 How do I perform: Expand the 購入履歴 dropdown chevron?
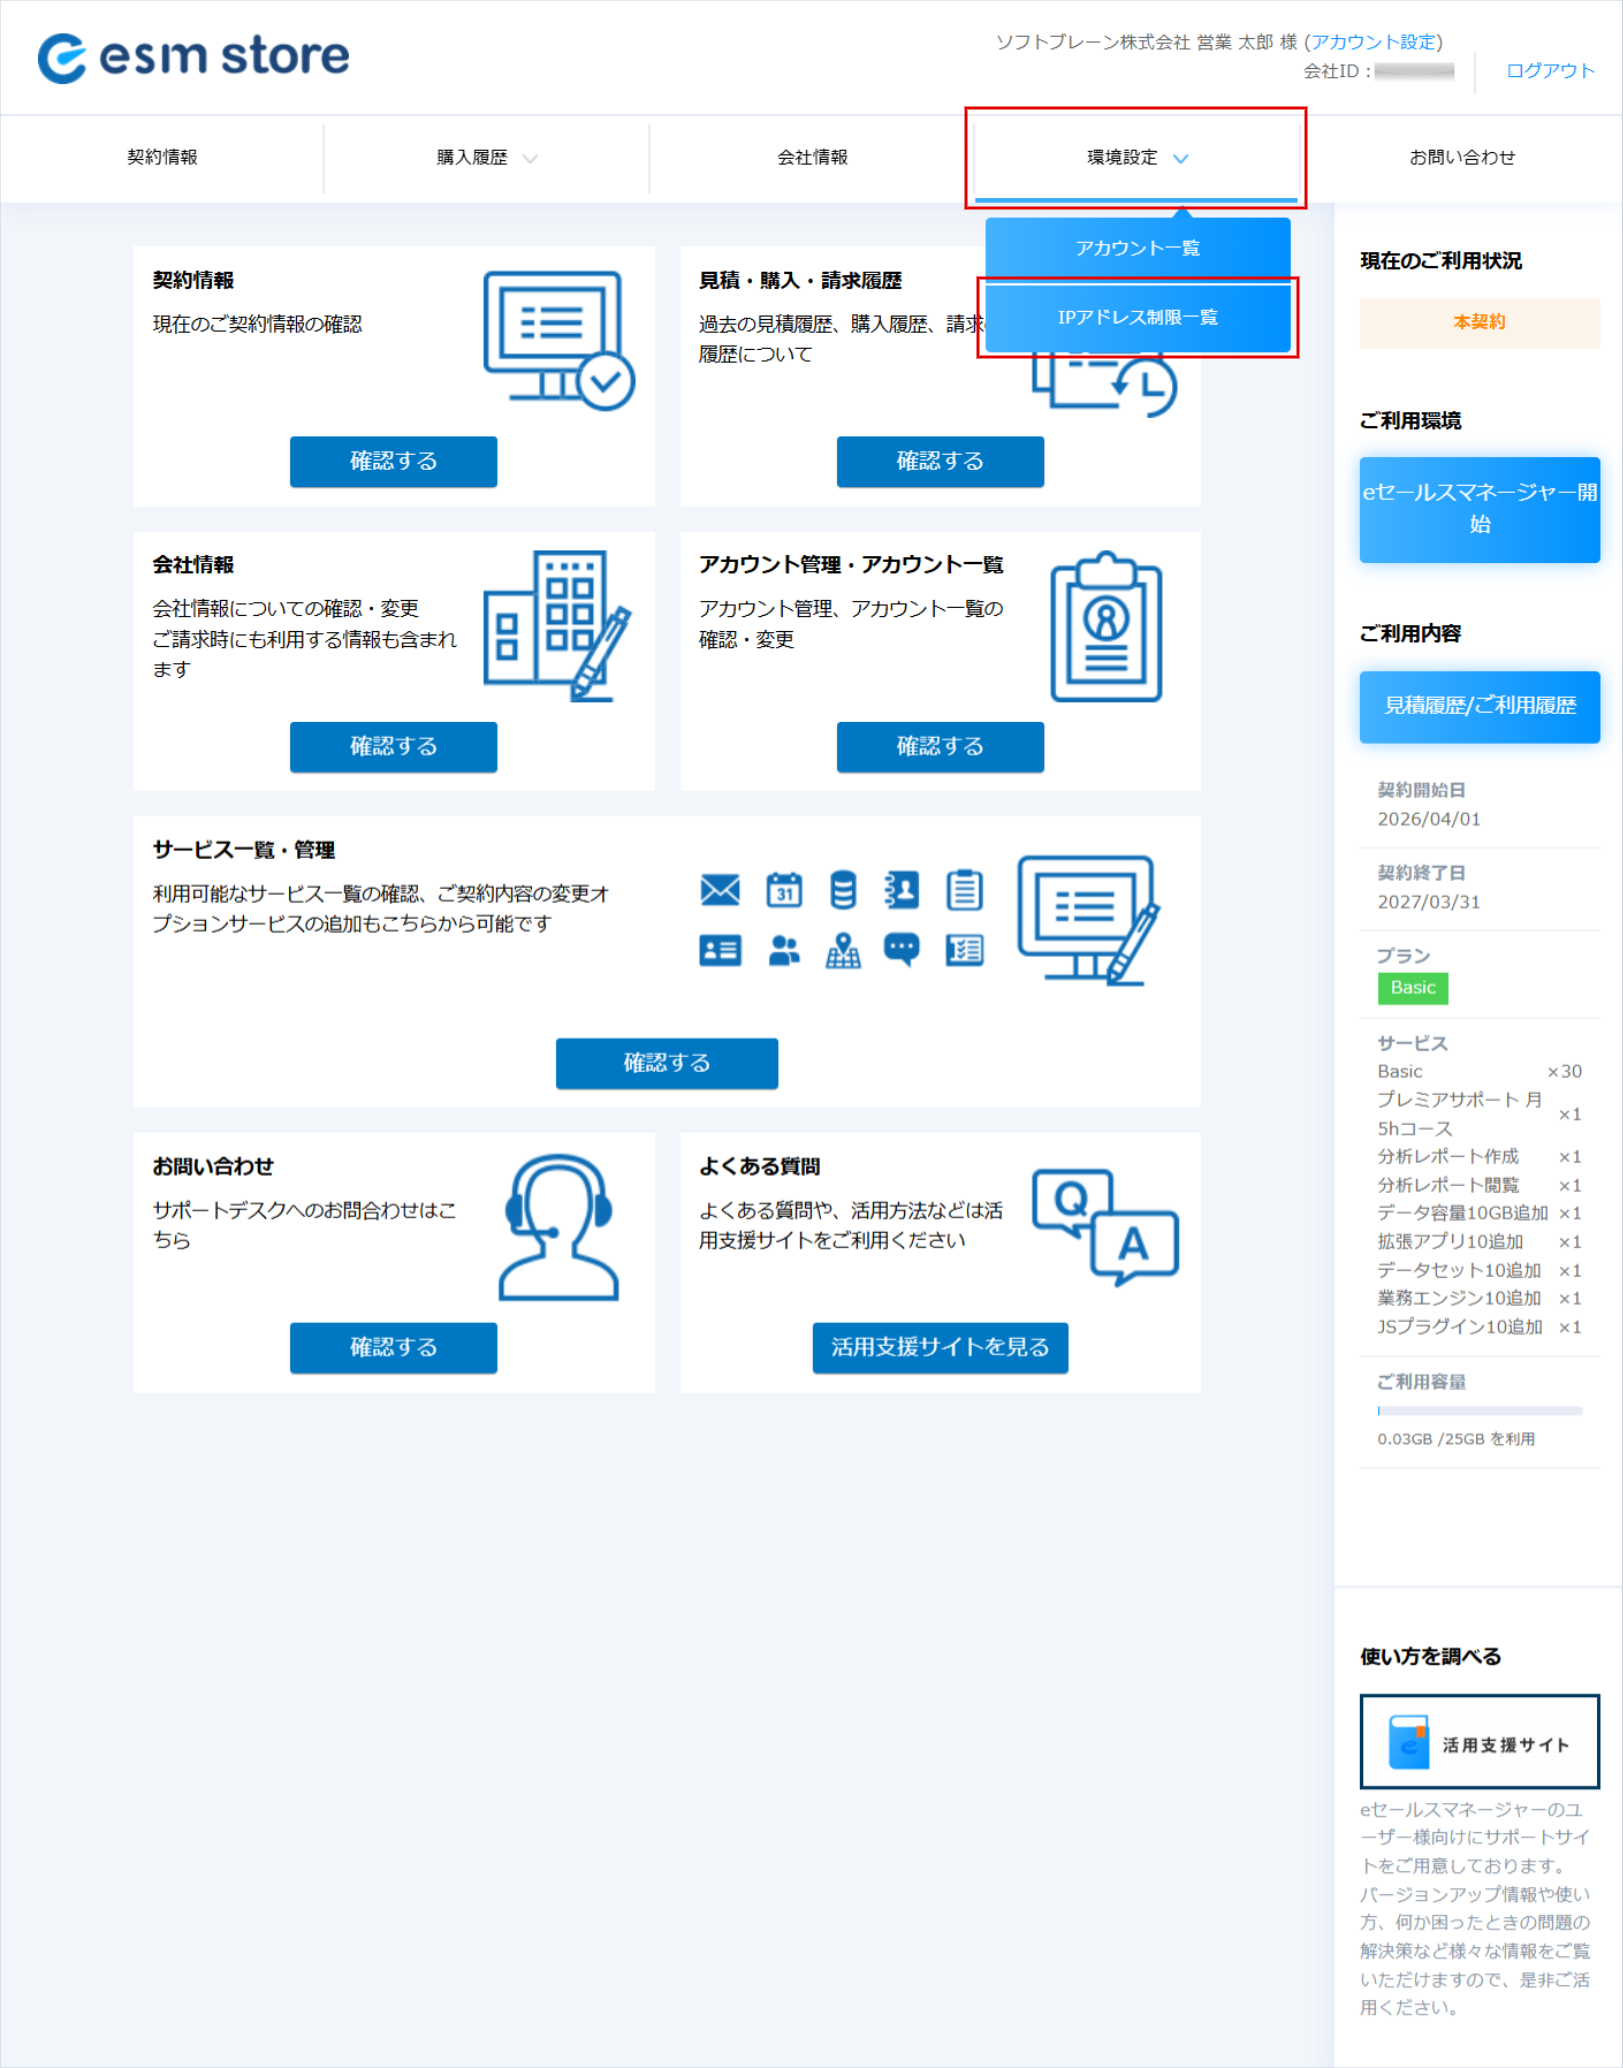(530, 158)
